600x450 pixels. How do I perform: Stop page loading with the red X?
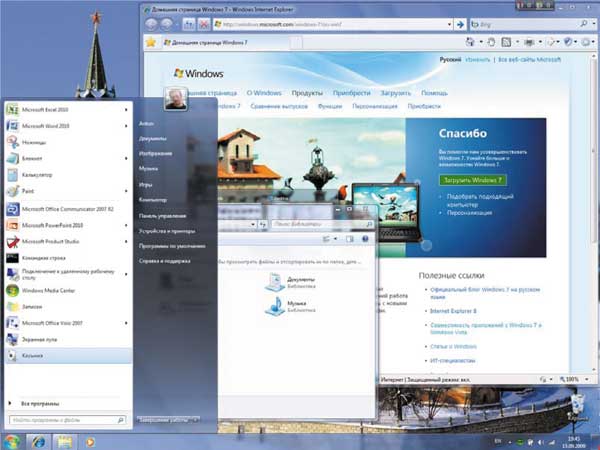click(204, 24)
